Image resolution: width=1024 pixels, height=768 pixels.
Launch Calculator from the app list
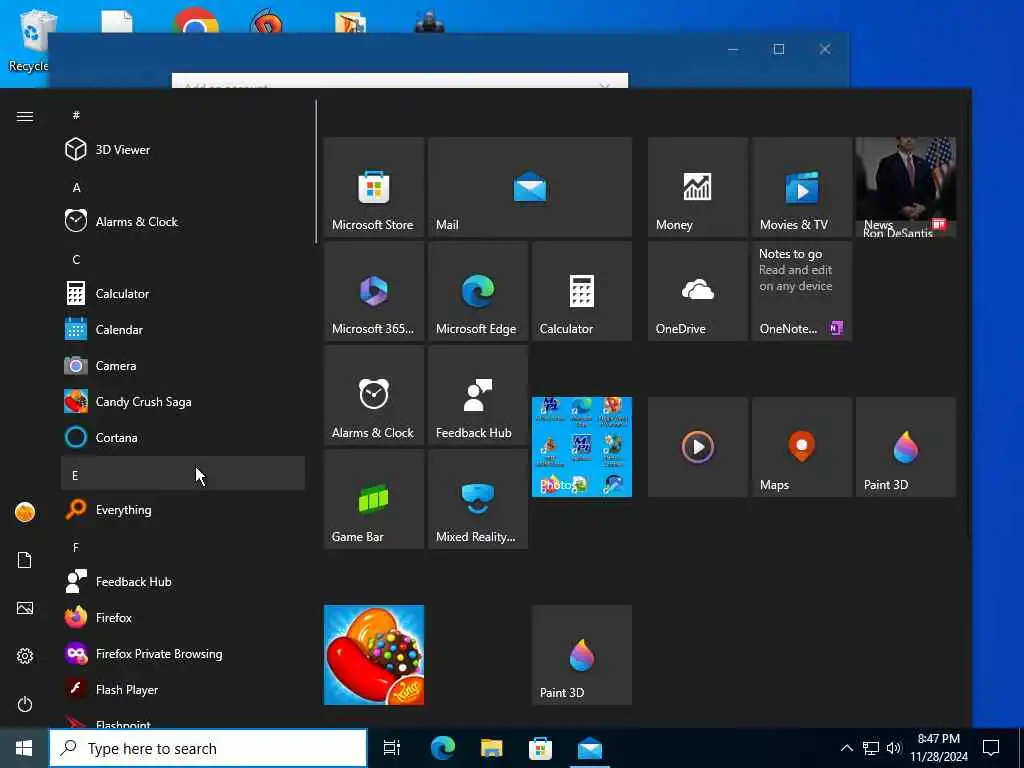click(x=183, y=293)
